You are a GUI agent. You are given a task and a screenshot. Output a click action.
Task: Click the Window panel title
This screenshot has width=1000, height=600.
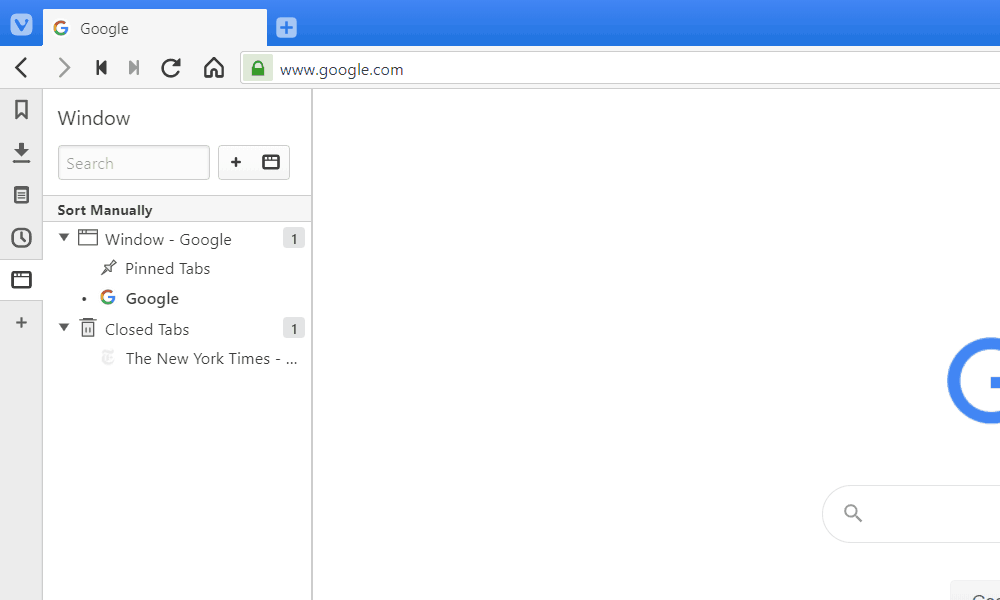tap(94, 118)
